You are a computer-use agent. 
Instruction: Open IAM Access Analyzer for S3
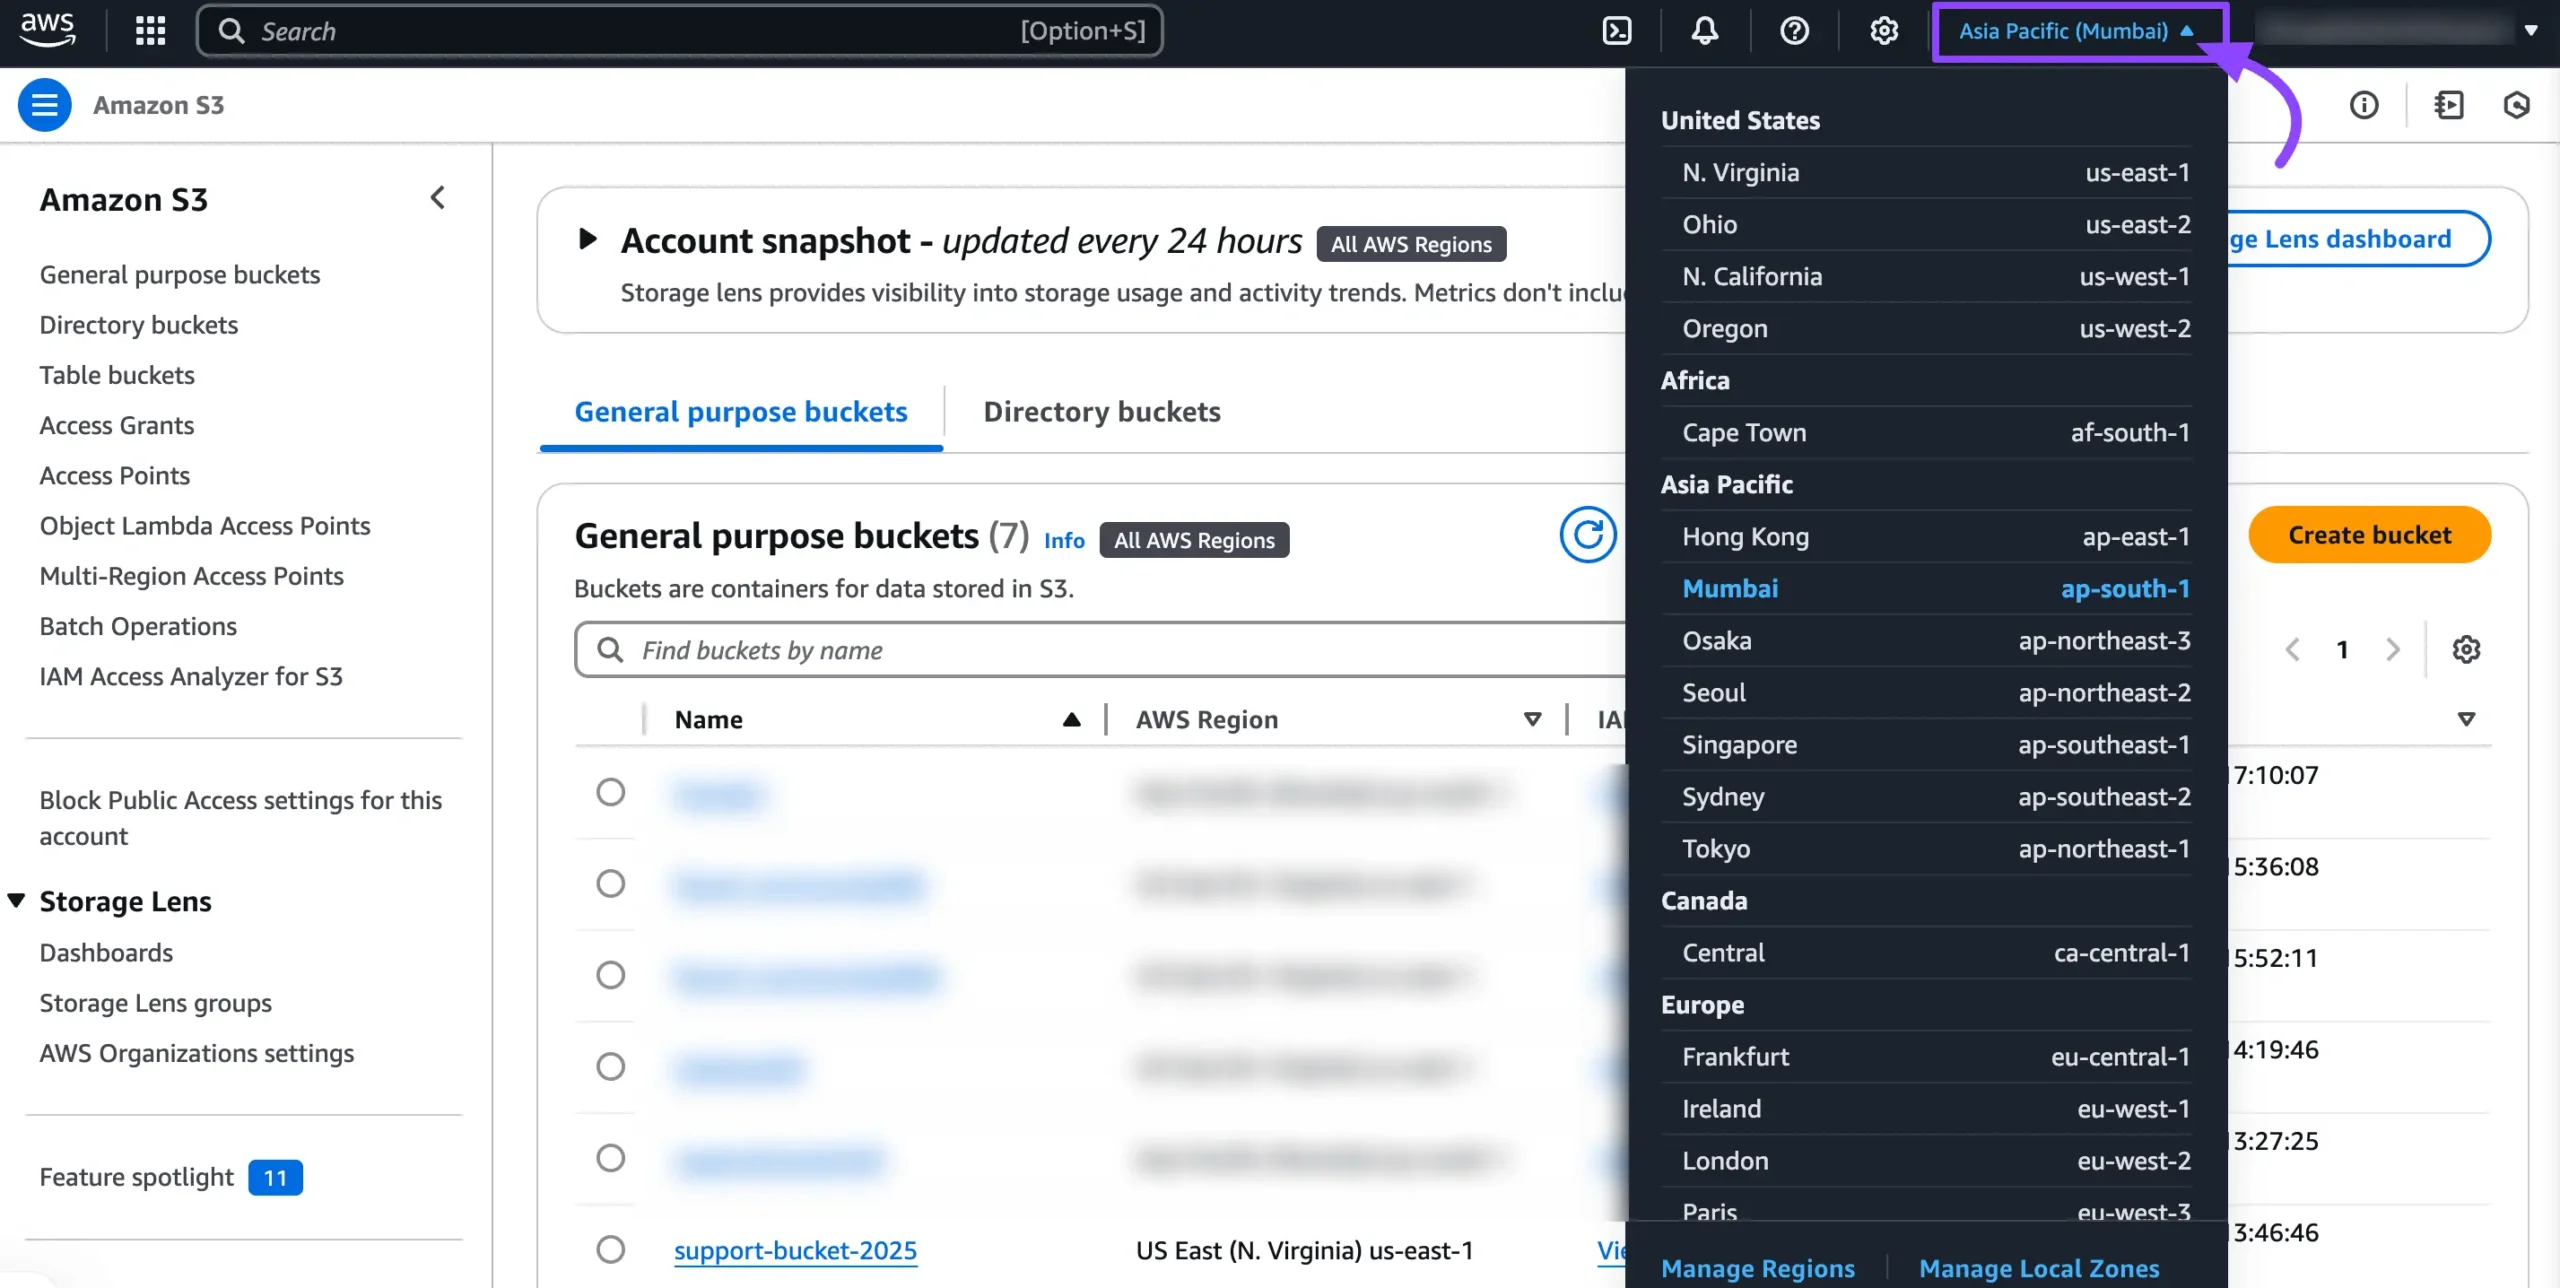pyautogui.click(x=191, y=677)
